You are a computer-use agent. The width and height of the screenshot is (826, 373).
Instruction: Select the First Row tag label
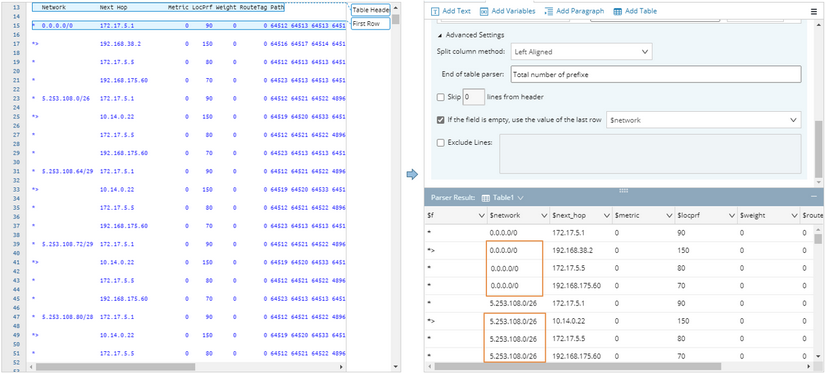[370, 24]
